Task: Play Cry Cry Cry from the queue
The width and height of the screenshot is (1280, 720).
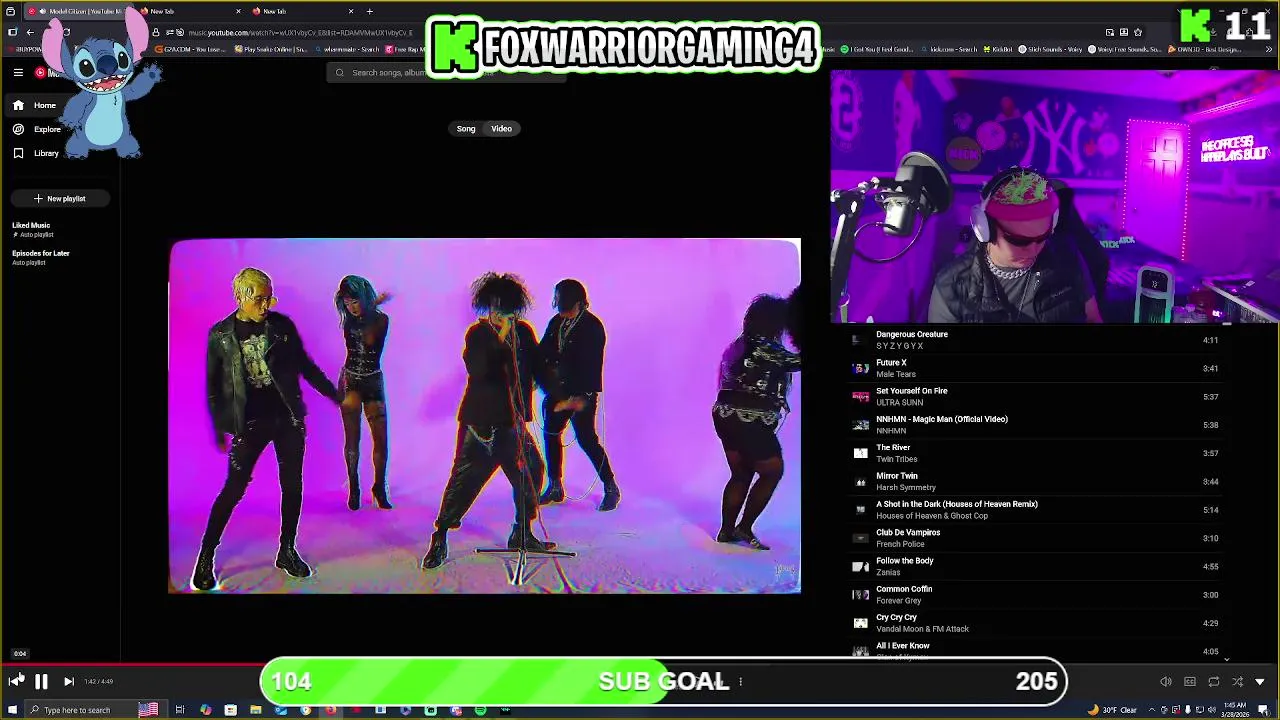Action: [x=1035, y=623]
